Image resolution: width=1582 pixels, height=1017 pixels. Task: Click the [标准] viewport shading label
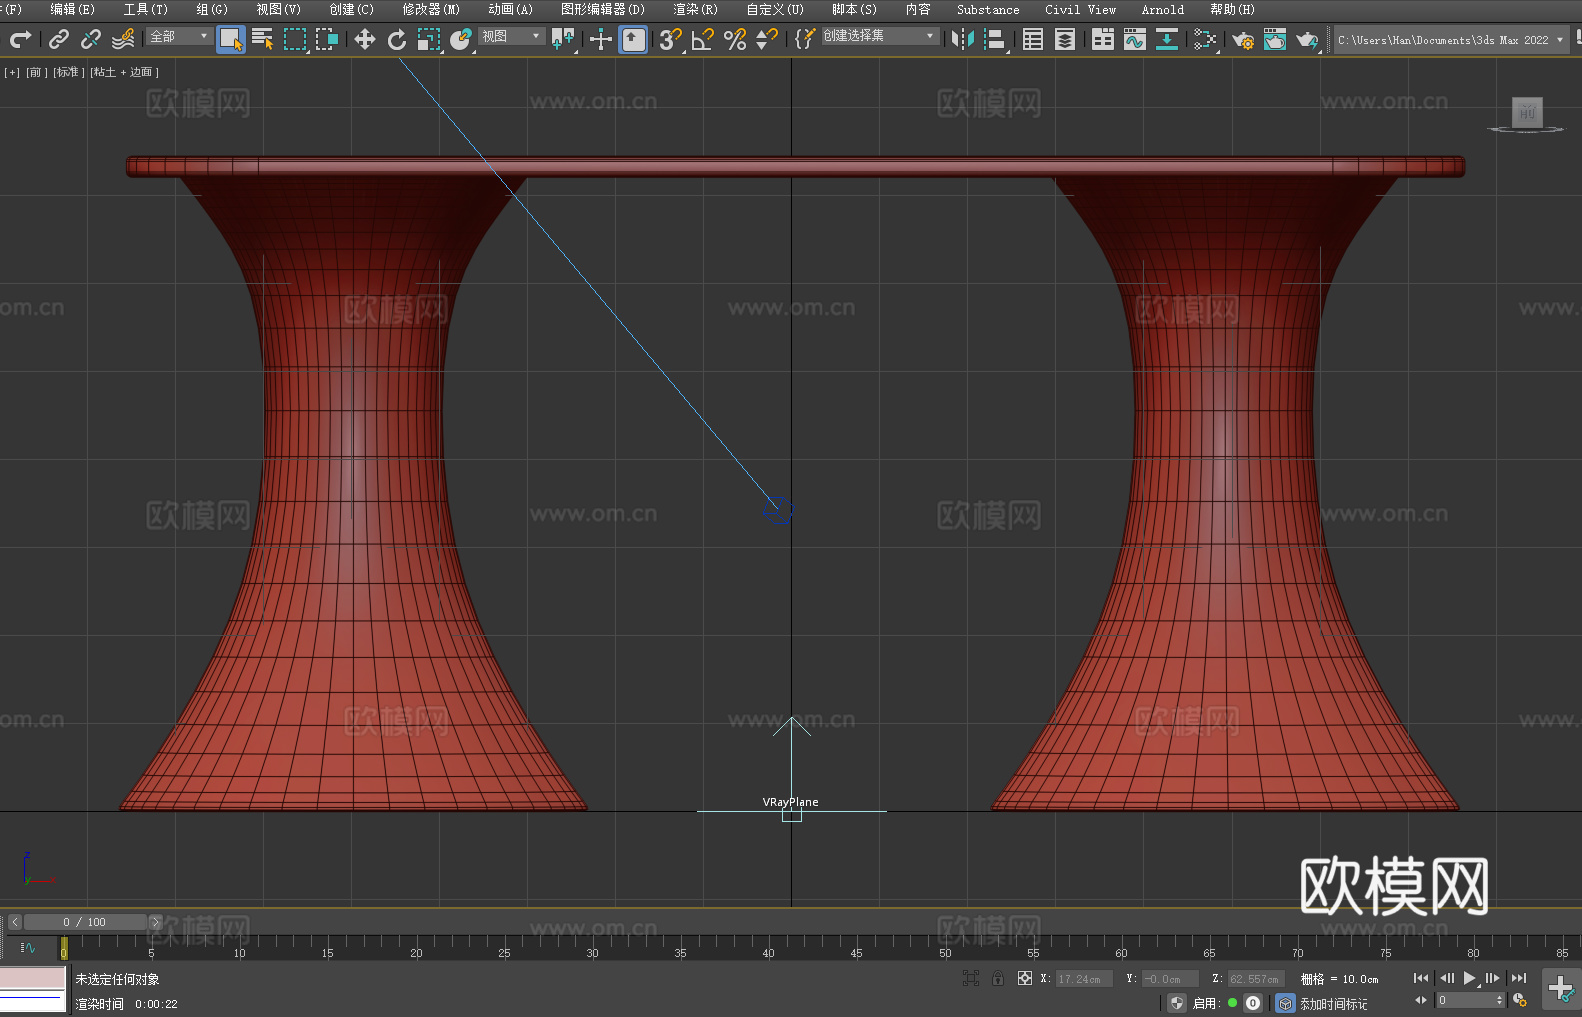click(68, 72)
